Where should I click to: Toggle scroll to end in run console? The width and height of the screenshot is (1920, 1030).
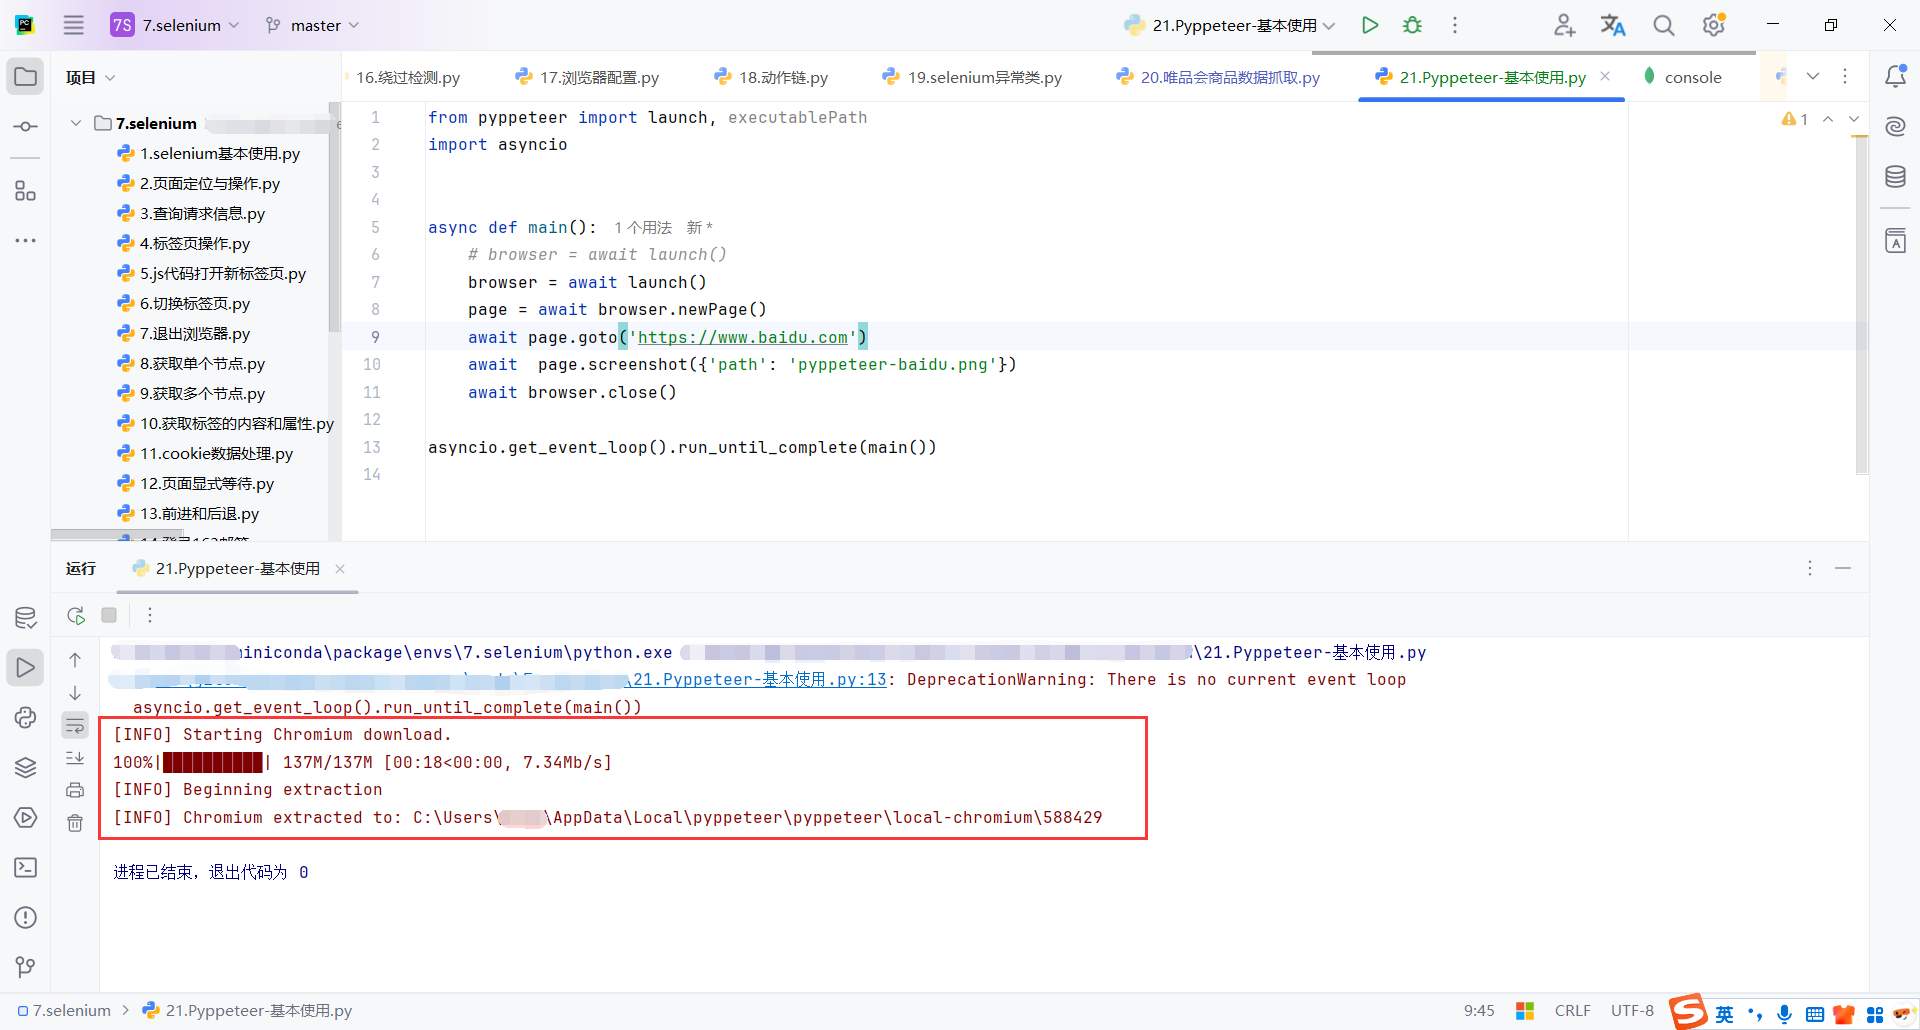tap(75, 758)
